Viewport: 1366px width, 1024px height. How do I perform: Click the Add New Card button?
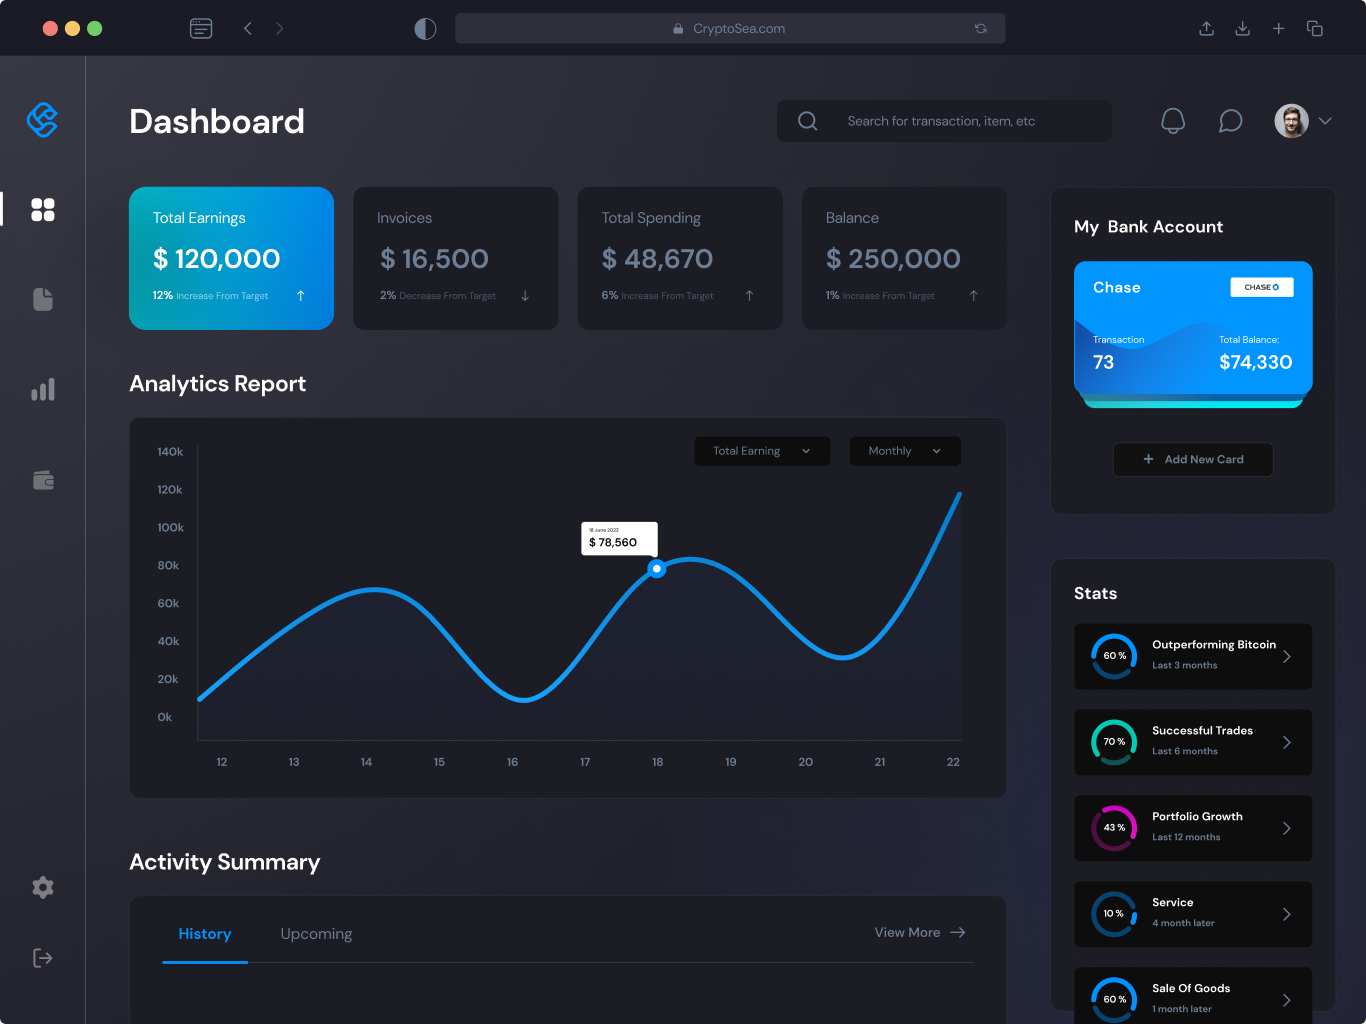point(1193,459)
